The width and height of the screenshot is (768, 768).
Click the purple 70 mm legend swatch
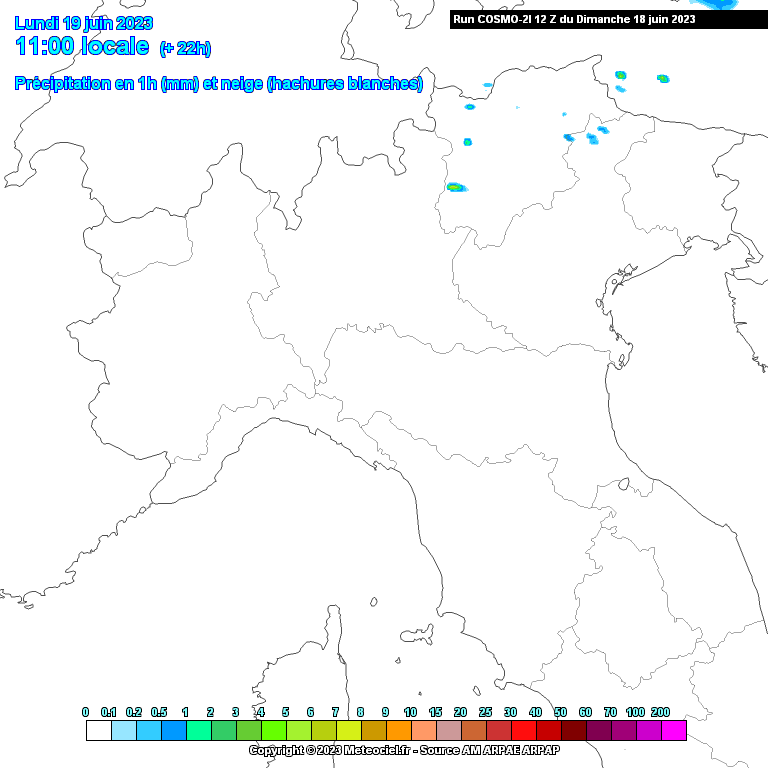pos(624,730)
